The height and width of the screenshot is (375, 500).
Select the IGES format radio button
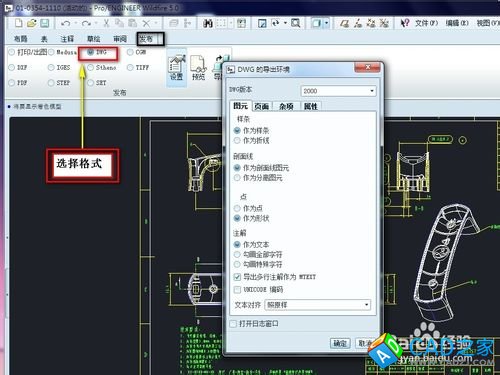pos(59,68)
